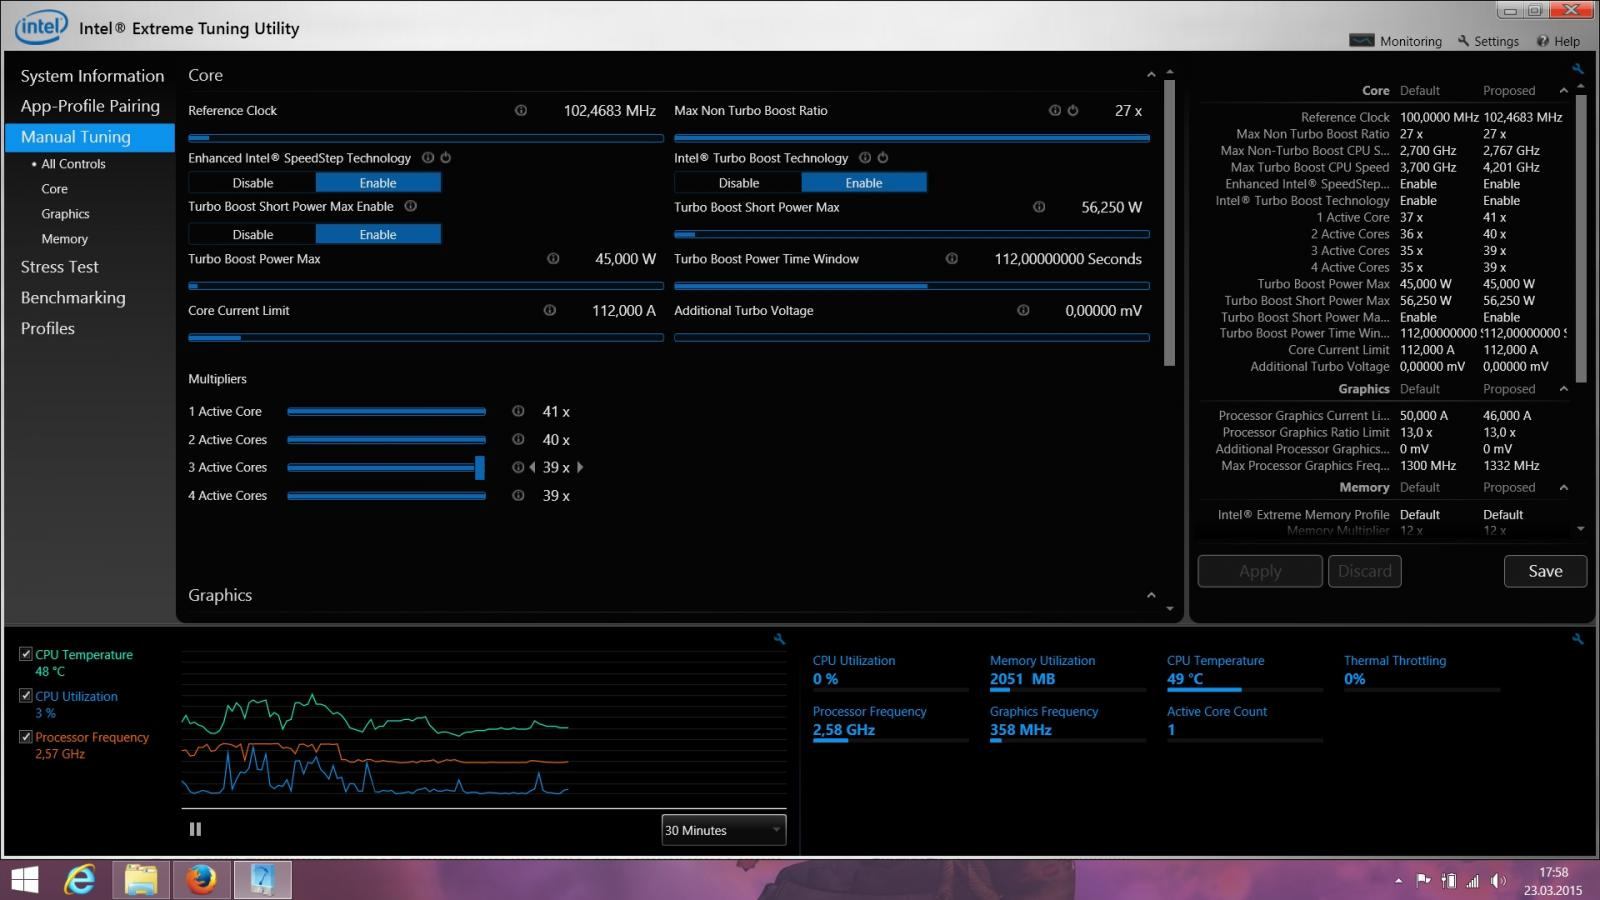Click info icon for 3 Active Cores multiplier
Image resolution: width=1600 pixels, height=900 pixels.
pyautogui.click(x=517, y=467)
